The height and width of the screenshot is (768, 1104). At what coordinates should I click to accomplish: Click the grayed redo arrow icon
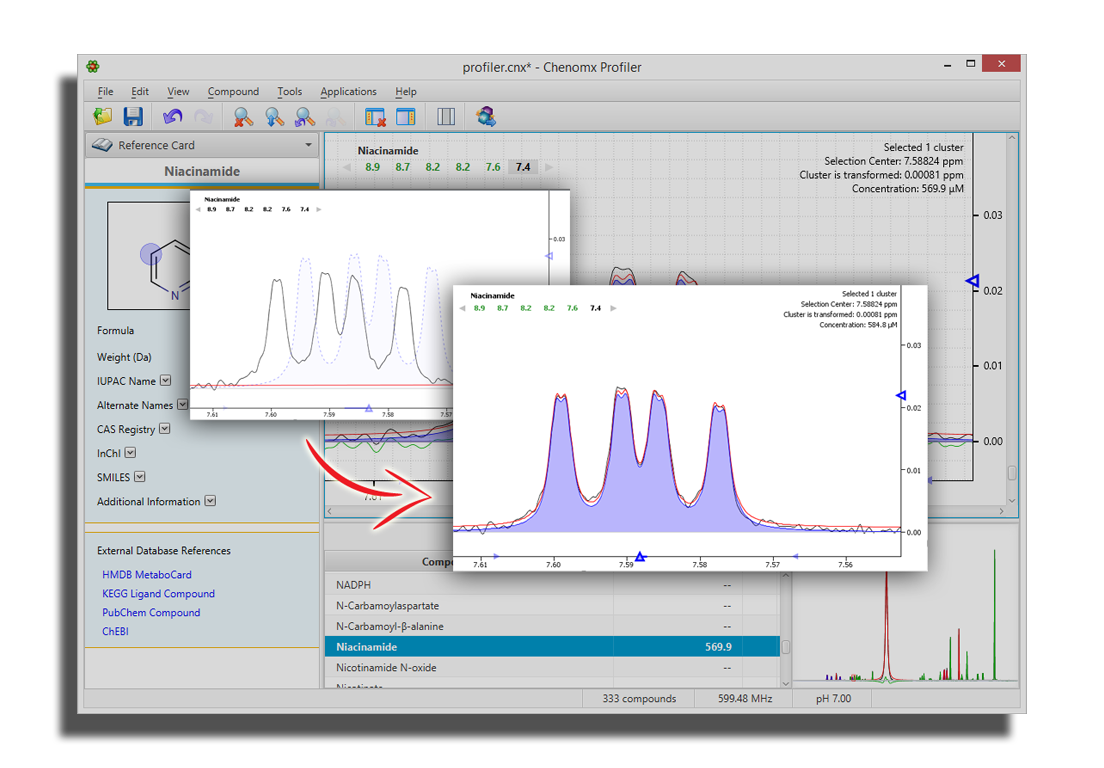(203, 116)
